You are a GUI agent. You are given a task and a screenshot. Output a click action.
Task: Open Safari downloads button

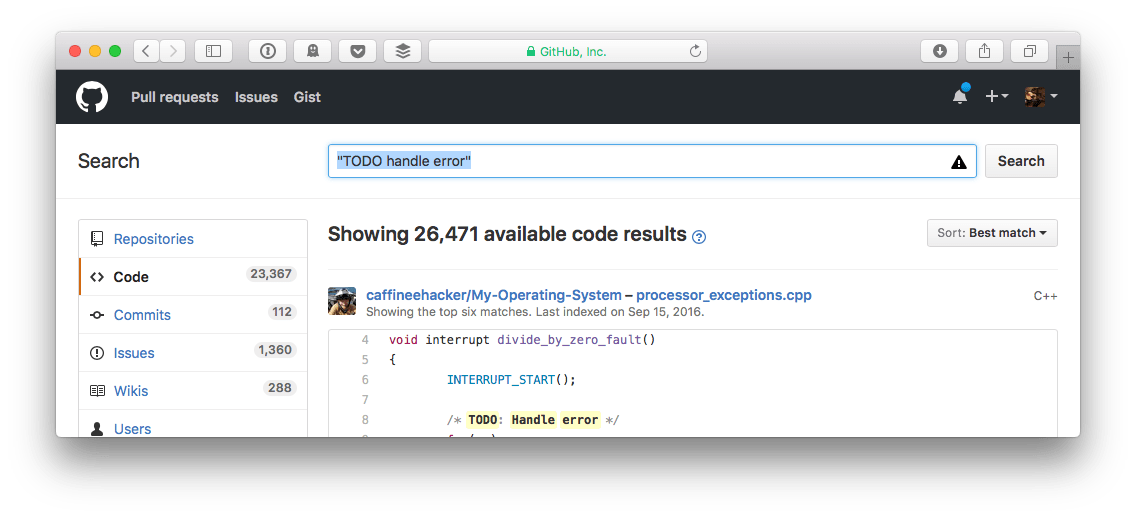(940, 51)
